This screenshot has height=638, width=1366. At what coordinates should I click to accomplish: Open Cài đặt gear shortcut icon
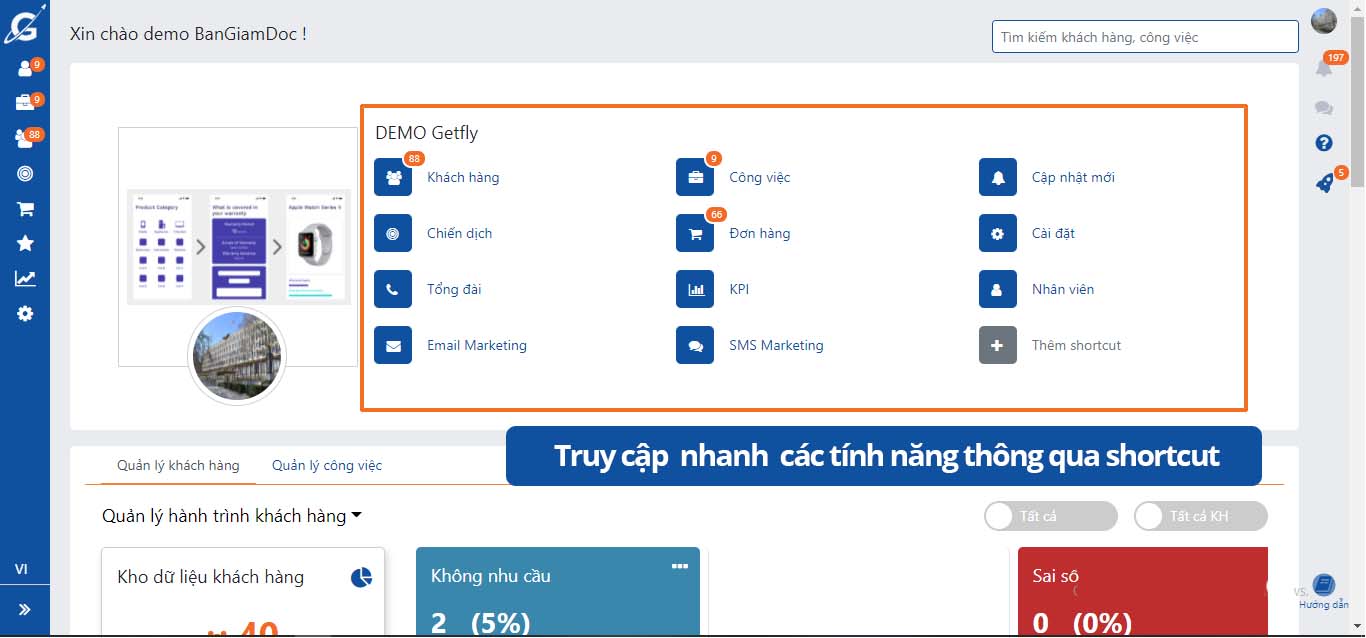tap(998, 233)
